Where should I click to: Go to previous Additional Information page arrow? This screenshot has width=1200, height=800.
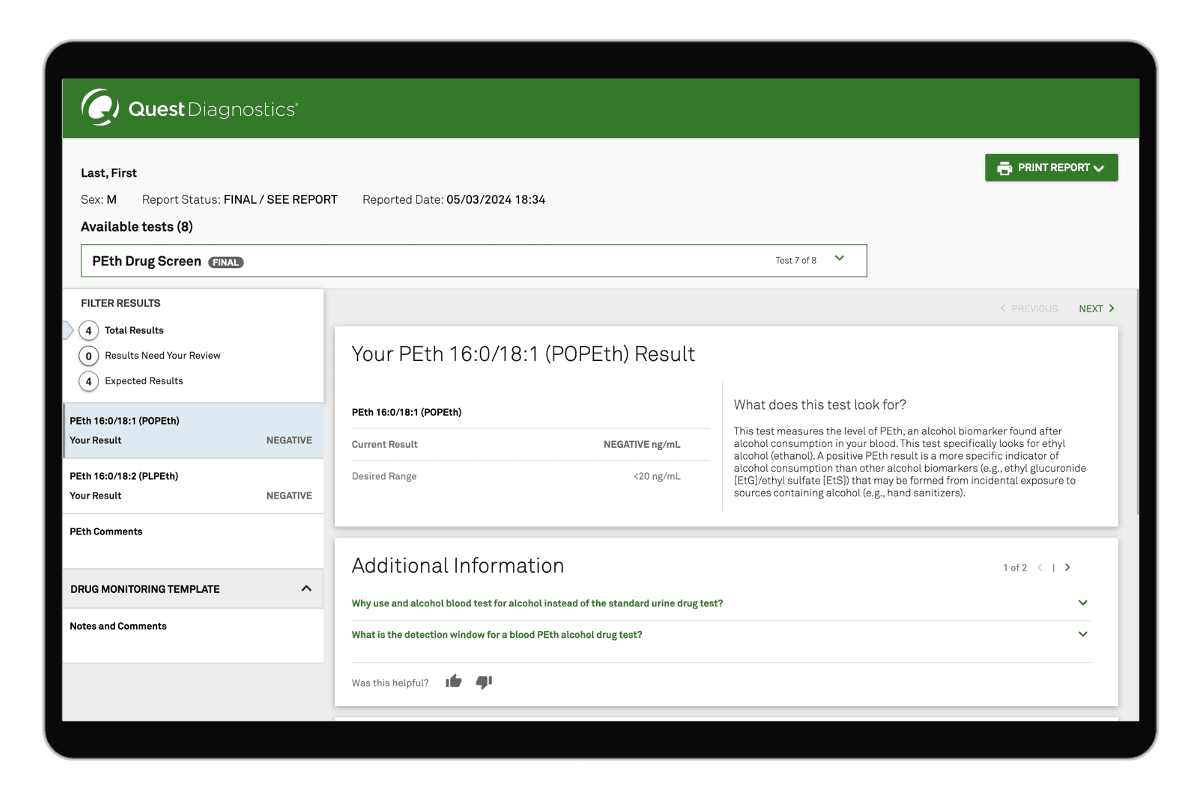click(x=1040, y=567)
